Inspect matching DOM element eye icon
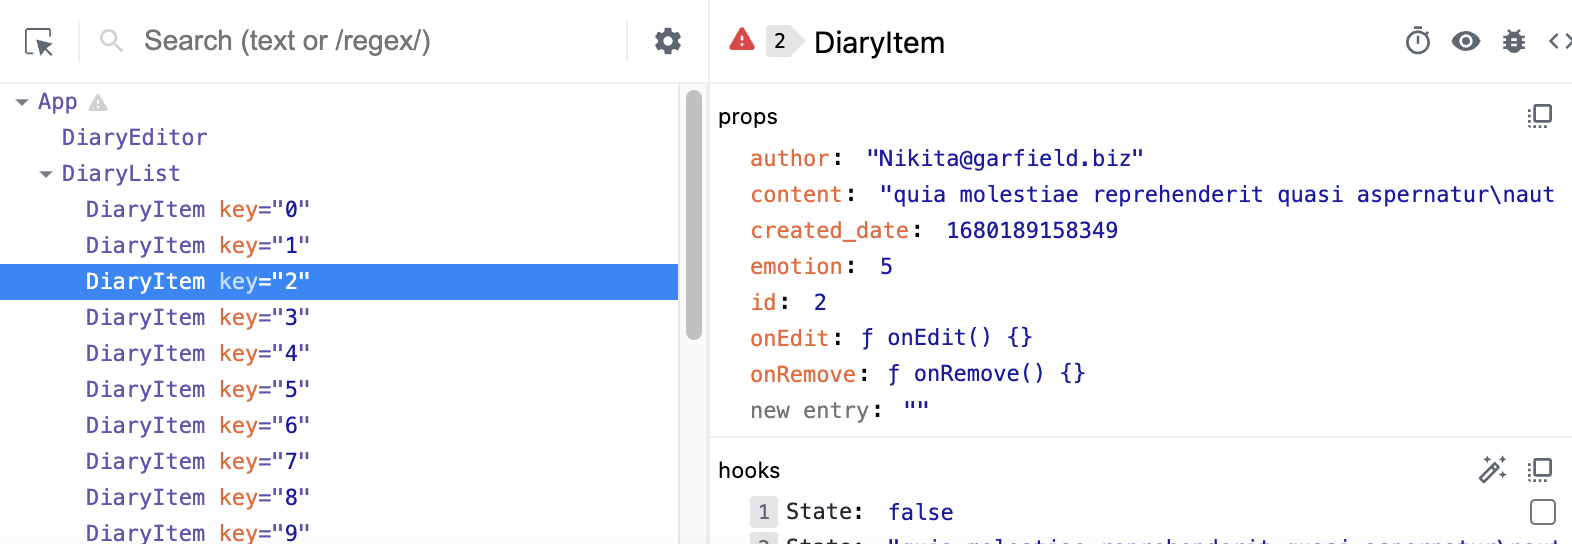The height and width of the screenshot is (544, 1572). (1466, 41)
